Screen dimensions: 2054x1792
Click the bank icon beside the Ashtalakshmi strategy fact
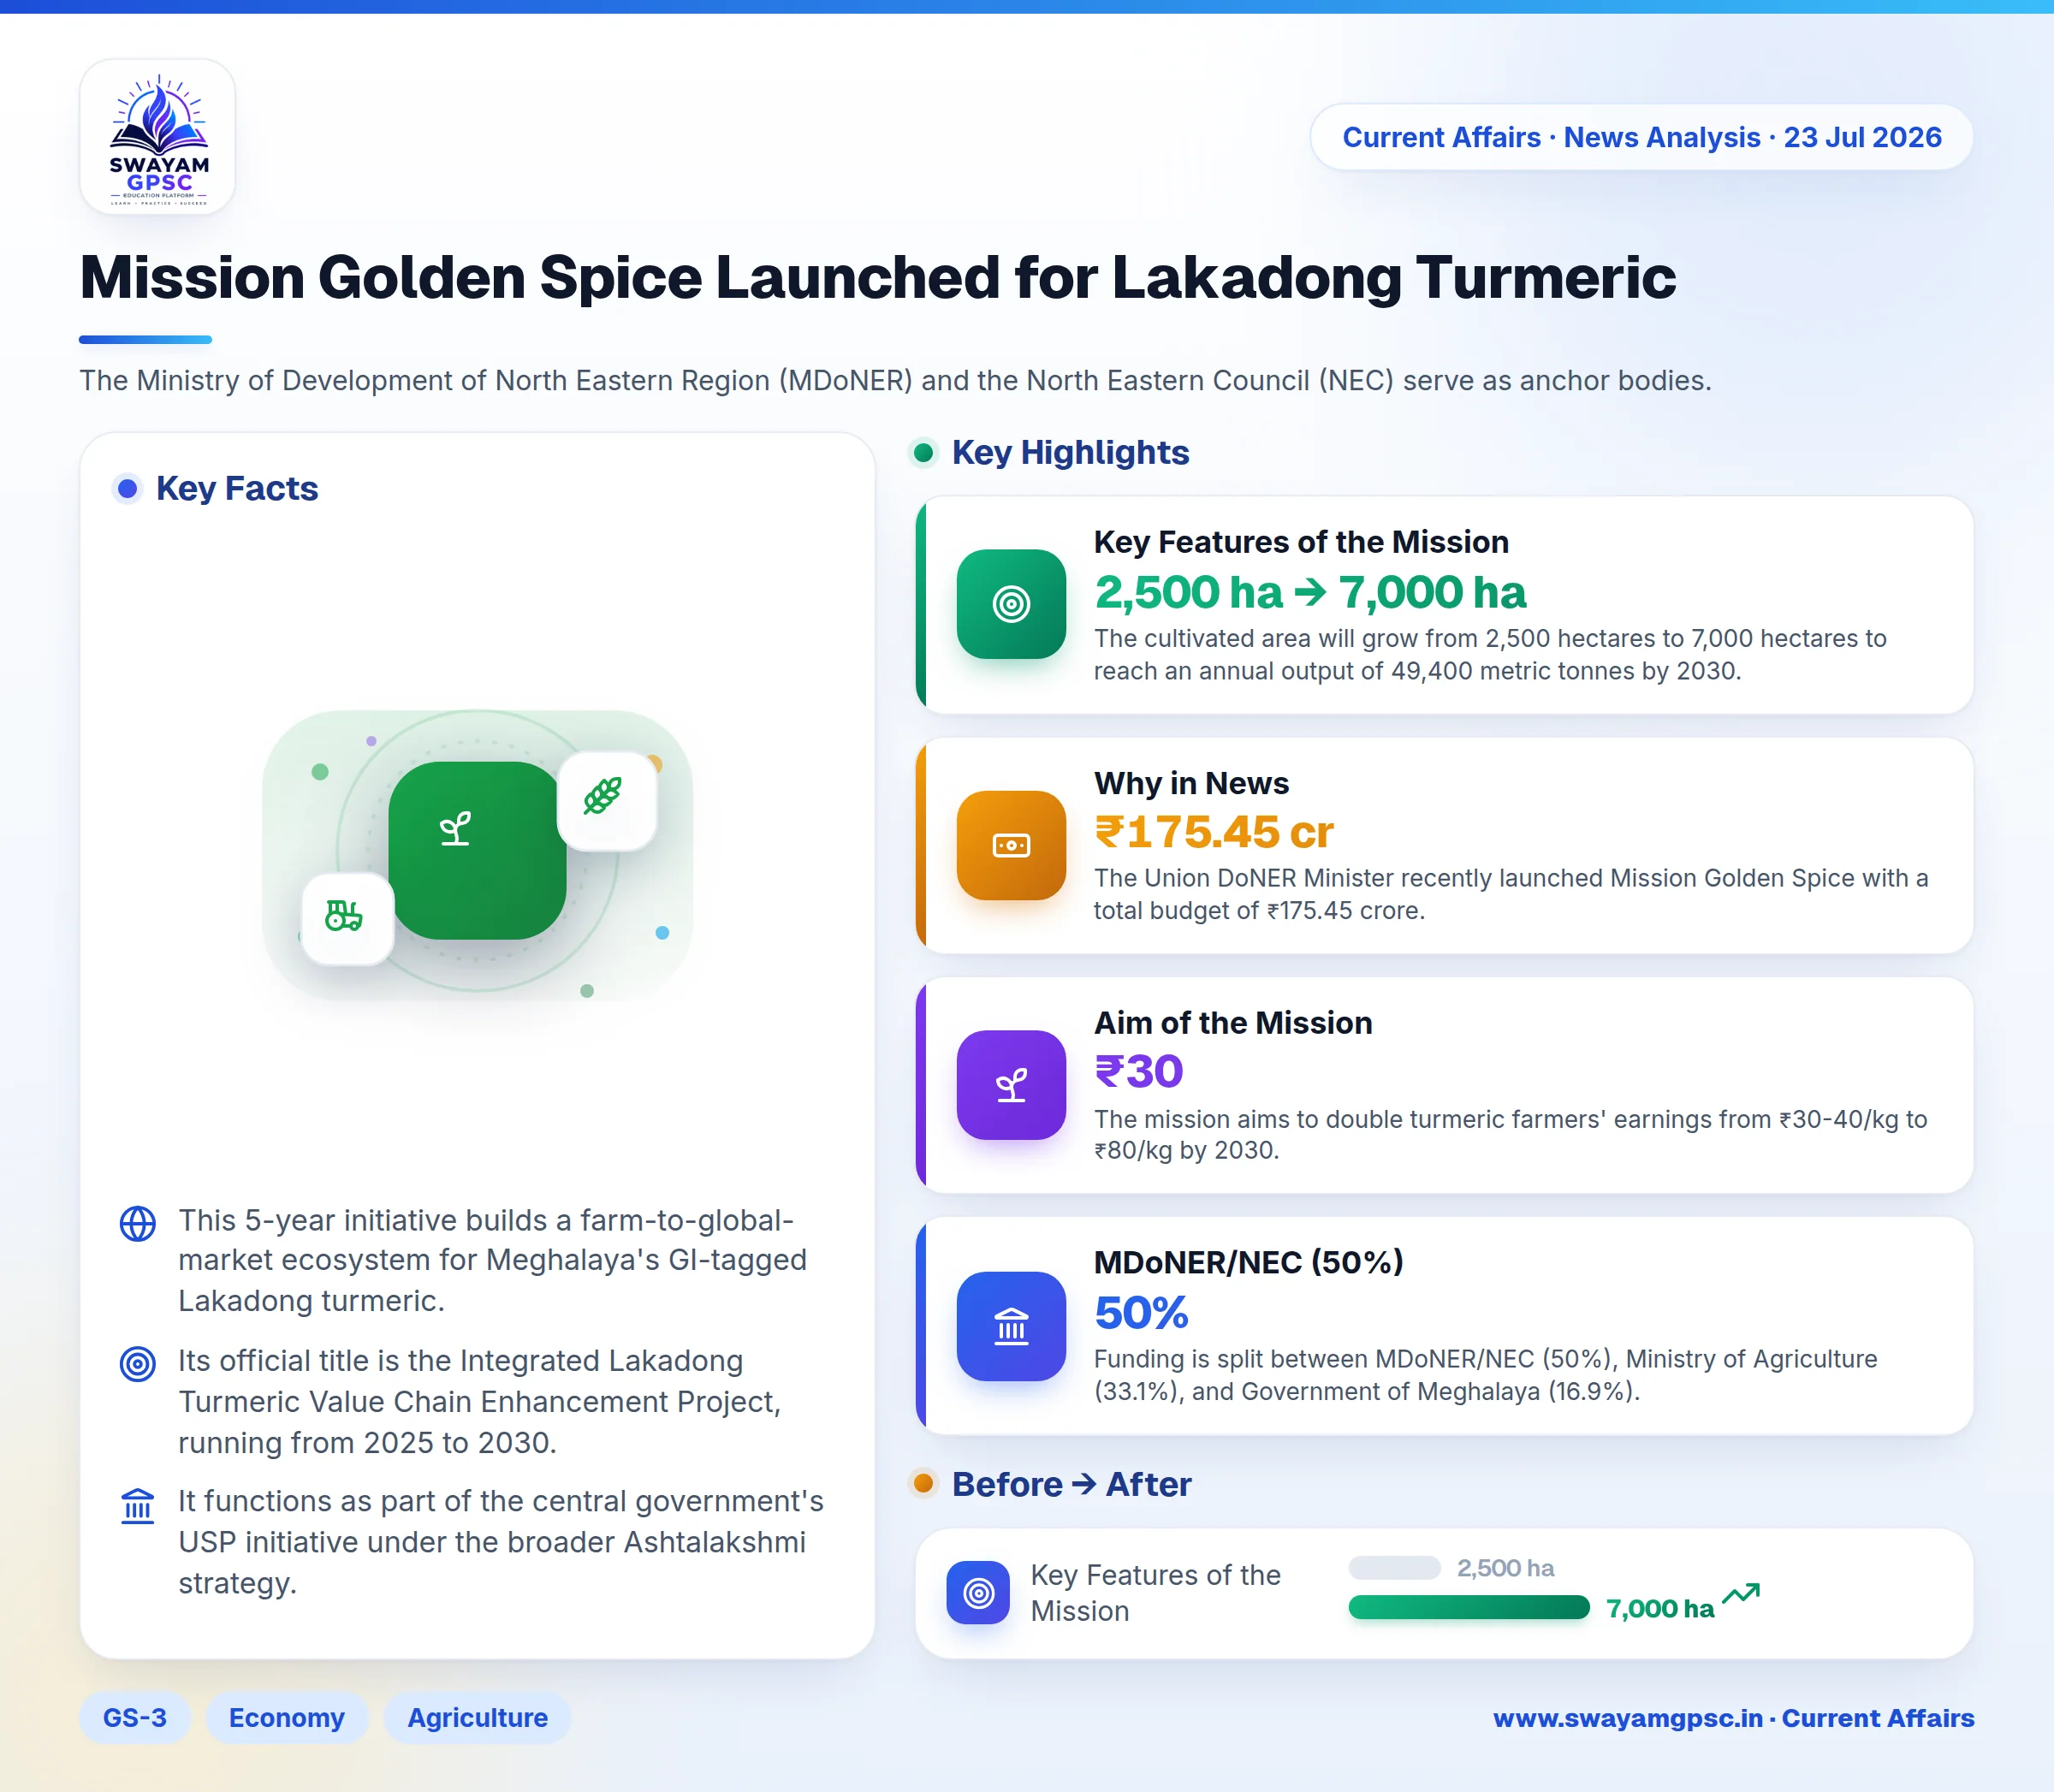(138, 1505)
